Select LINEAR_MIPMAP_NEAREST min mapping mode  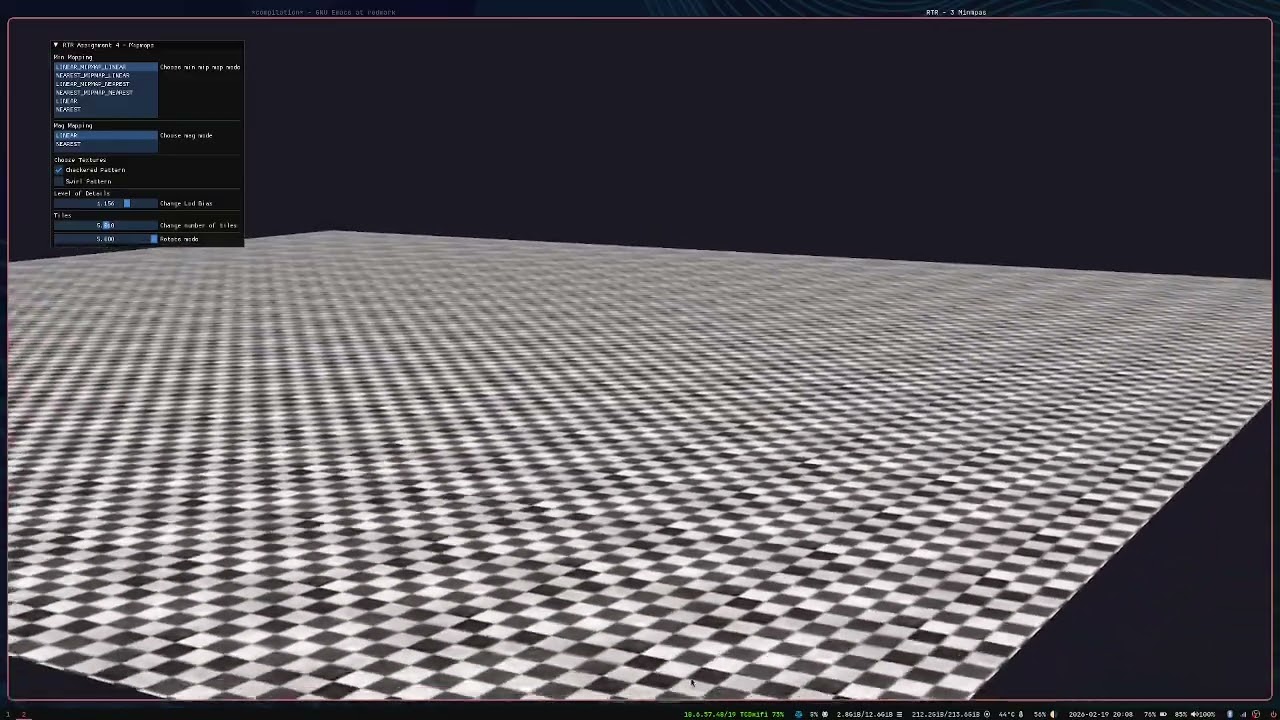click(x=106, y=84)
